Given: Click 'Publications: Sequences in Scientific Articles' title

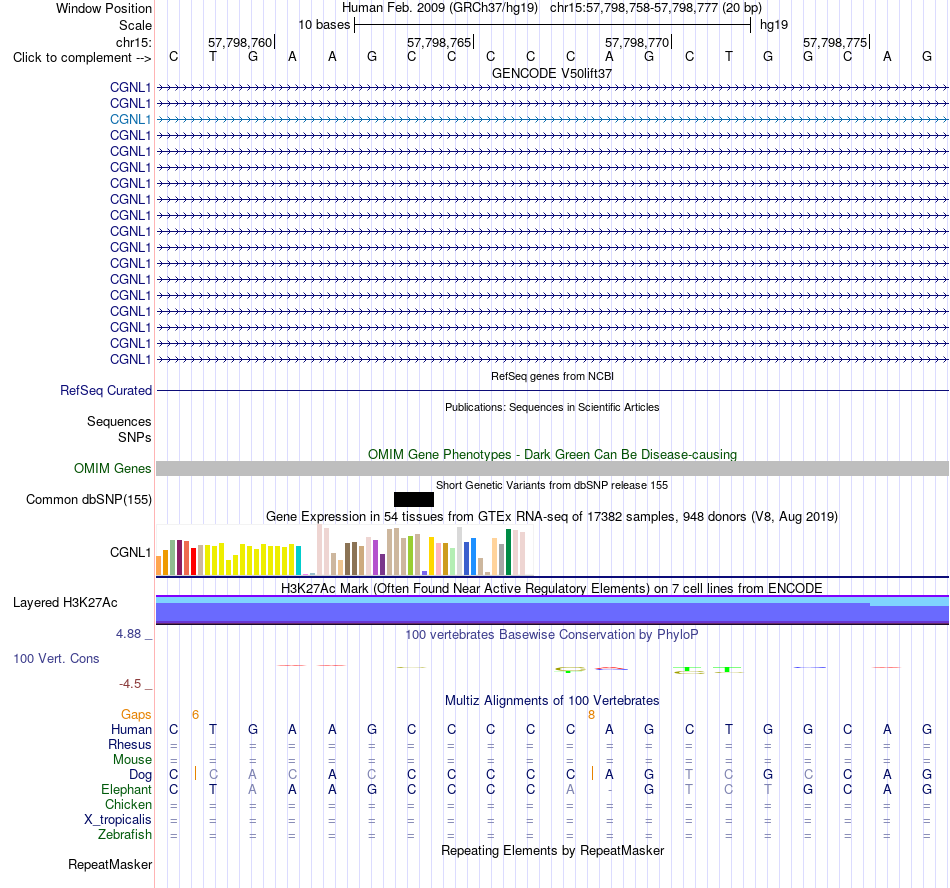Looking at the screenshot, I should point(552,407).
